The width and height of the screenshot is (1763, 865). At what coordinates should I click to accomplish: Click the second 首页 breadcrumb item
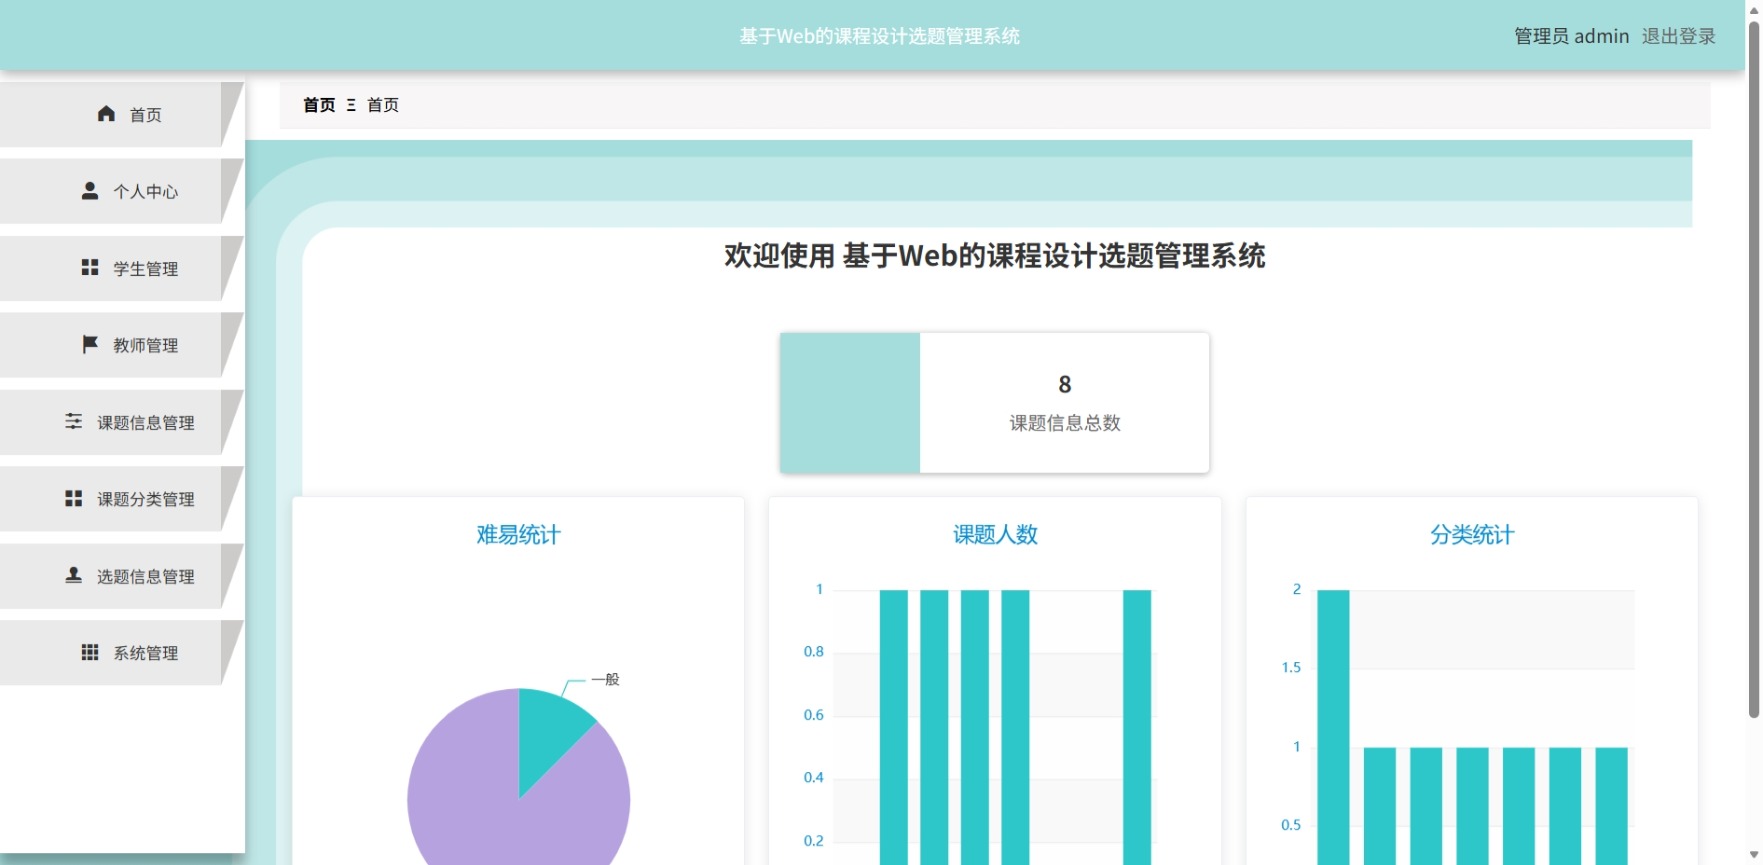(383, 105)
